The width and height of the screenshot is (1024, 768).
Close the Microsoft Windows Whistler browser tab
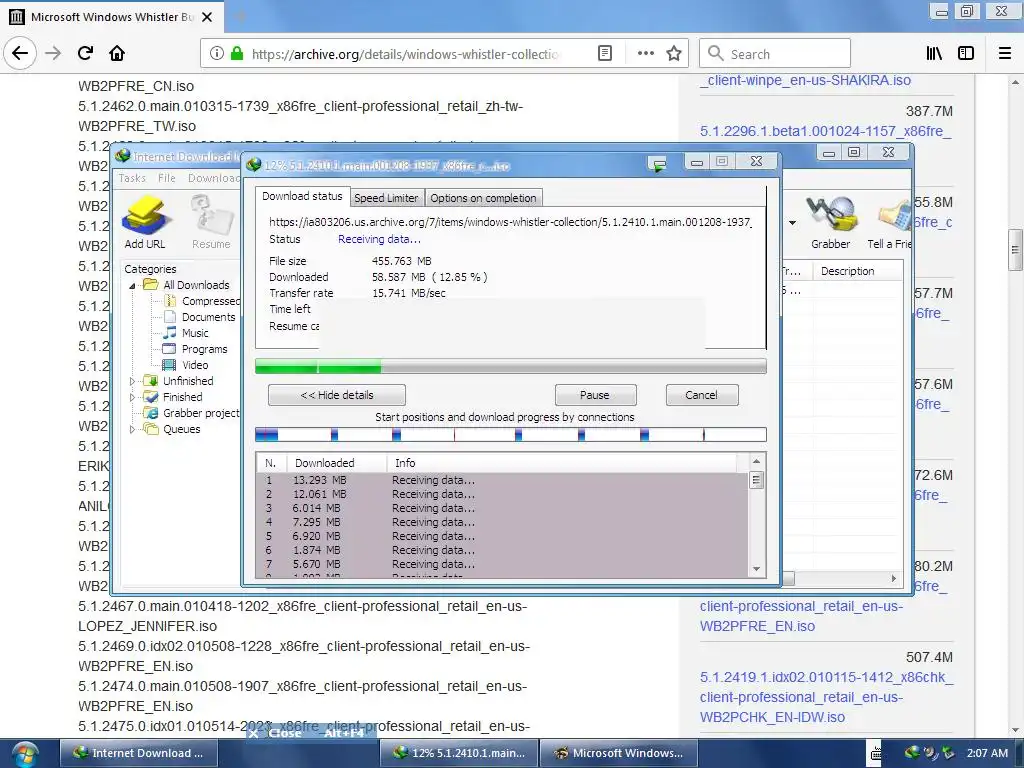tap(207, 17)
